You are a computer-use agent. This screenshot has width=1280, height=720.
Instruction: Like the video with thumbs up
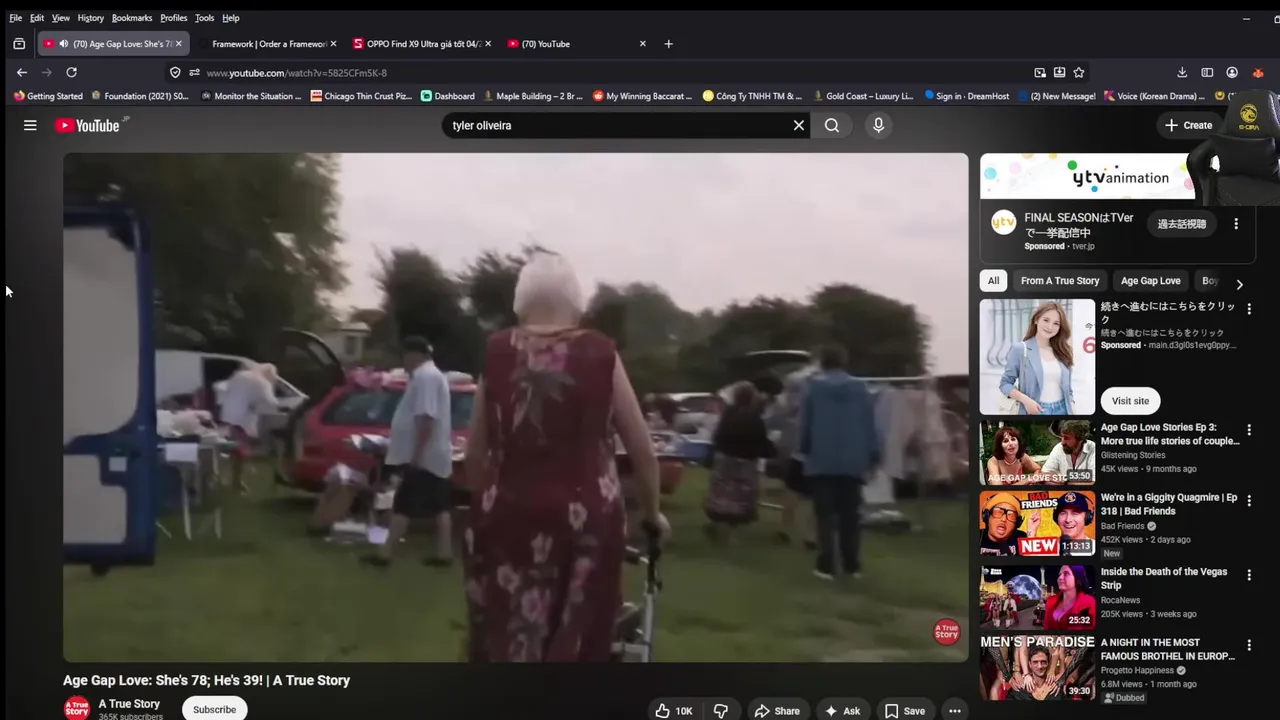(674, 710)
